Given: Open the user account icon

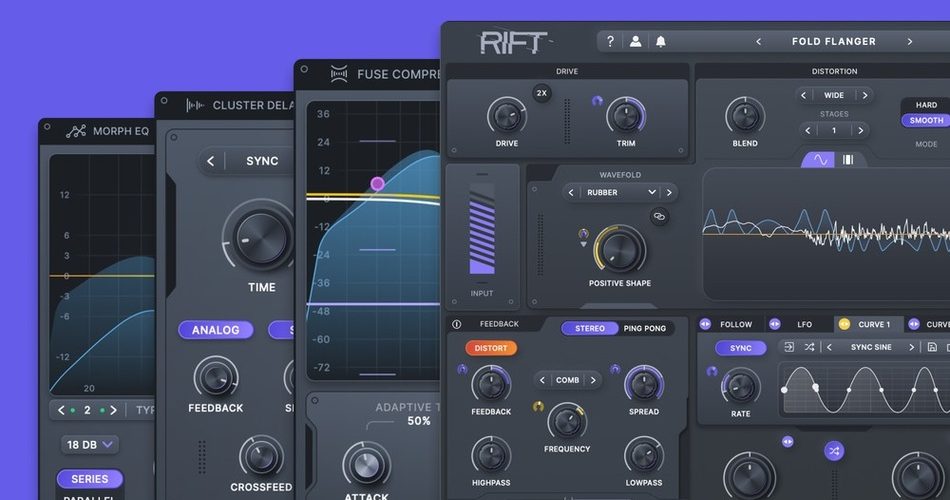Looking at the screenshot, I should point(635,42).
